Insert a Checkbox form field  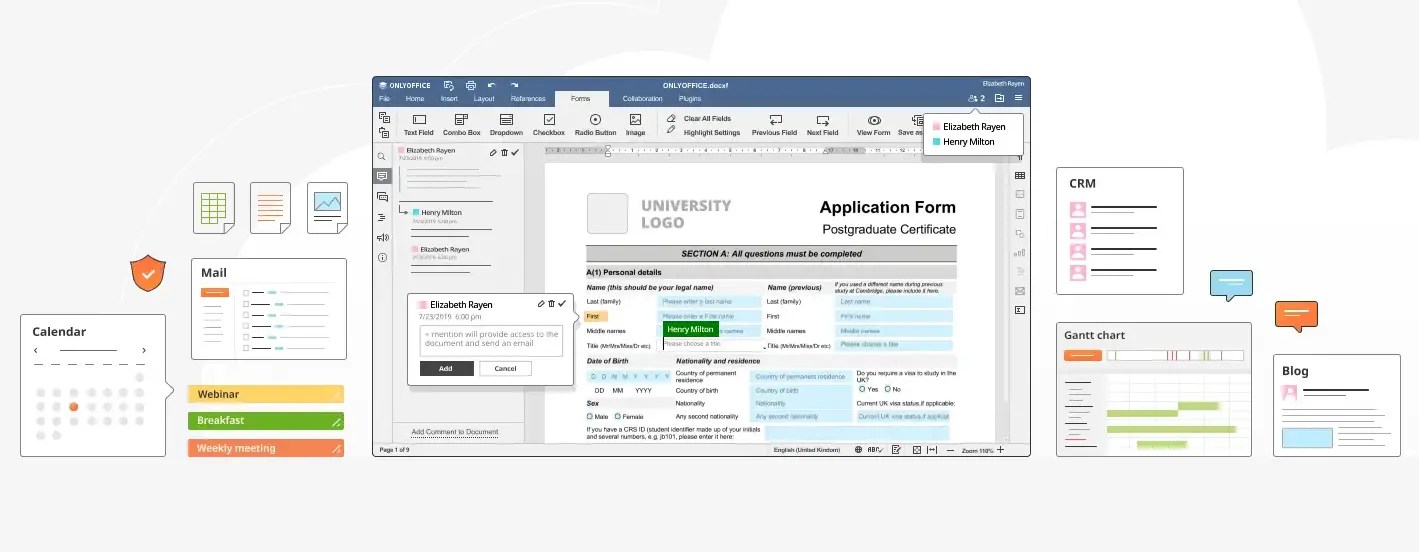click(548, 125)
